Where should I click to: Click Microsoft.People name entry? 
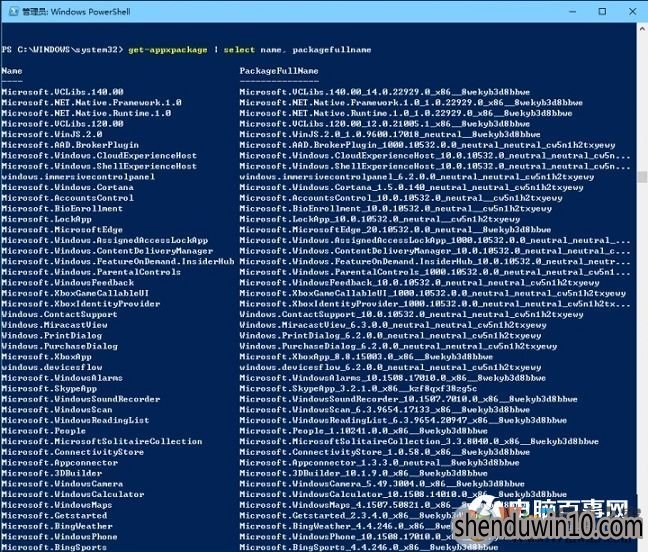43,431
